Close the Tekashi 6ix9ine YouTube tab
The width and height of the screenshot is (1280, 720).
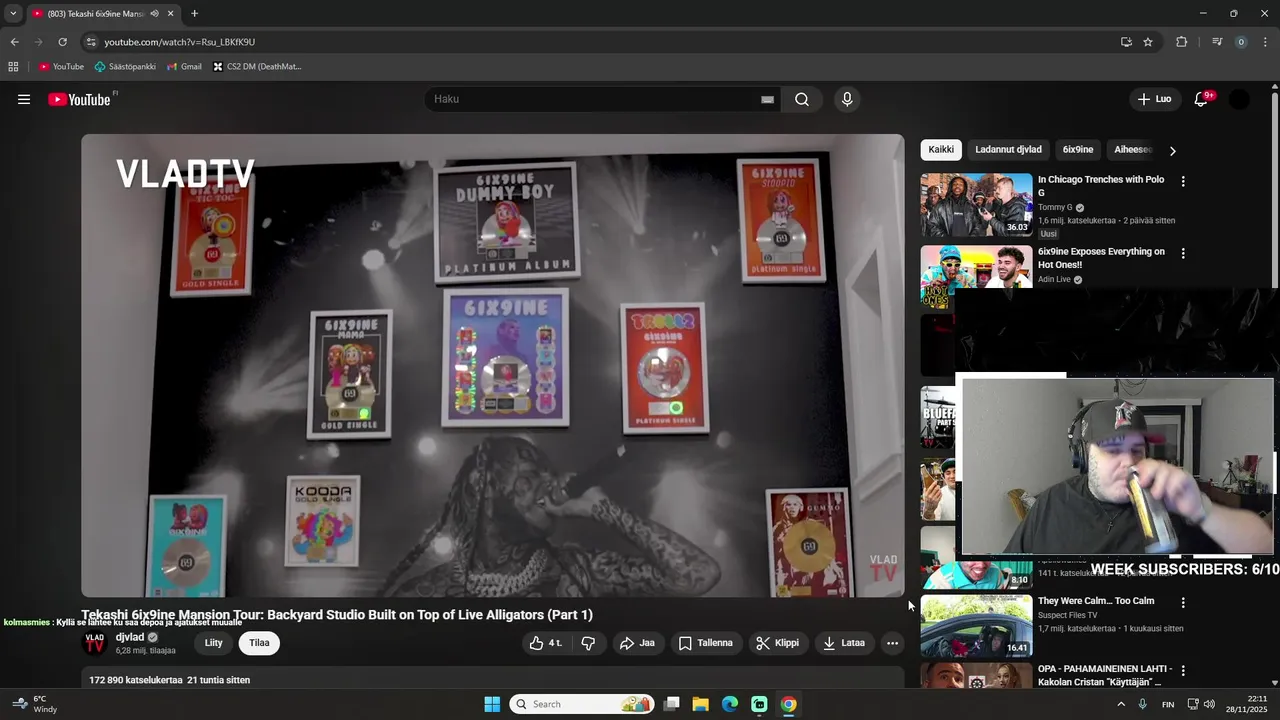tap(170, 14)
